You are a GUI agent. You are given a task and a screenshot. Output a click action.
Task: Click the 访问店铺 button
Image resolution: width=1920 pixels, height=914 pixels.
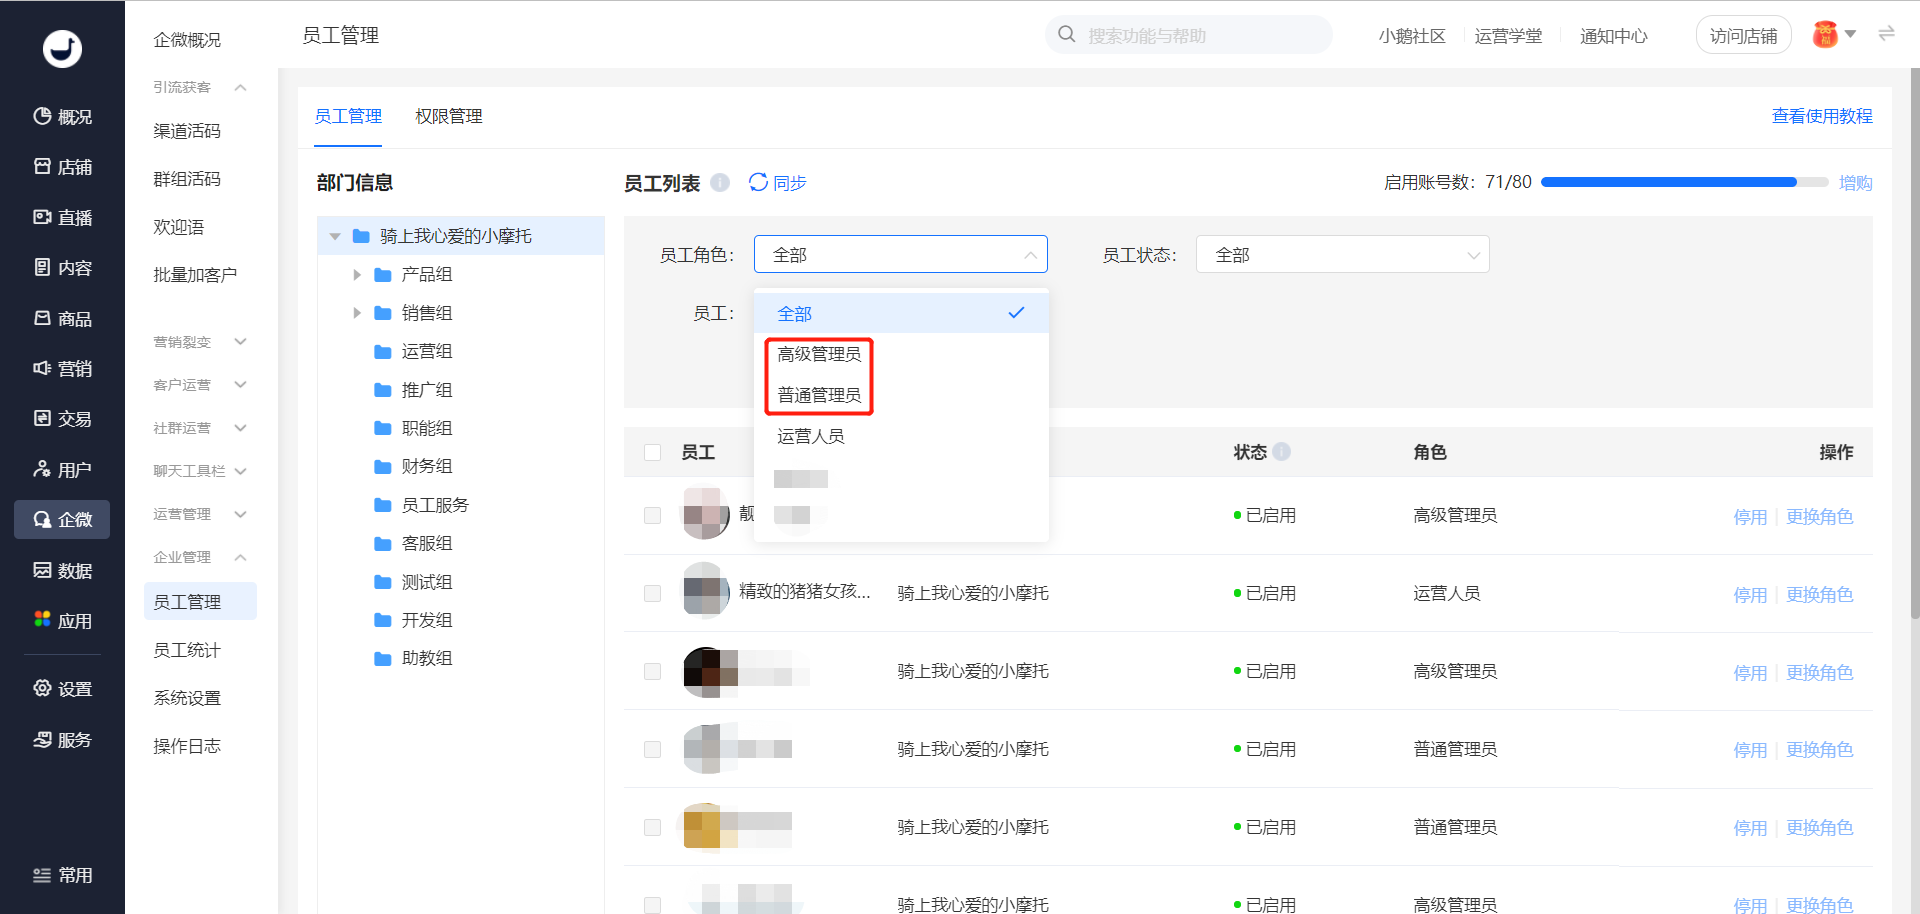[x=1743, y=36]
